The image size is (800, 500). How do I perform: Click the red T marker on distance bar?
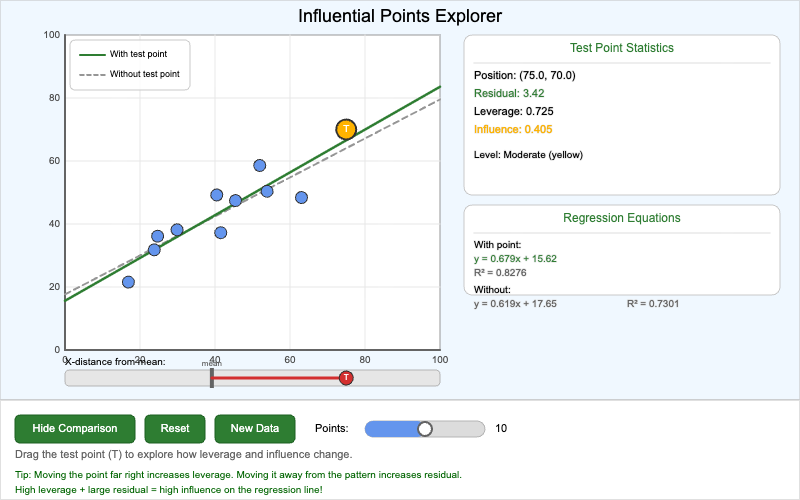tap(346, 378)
